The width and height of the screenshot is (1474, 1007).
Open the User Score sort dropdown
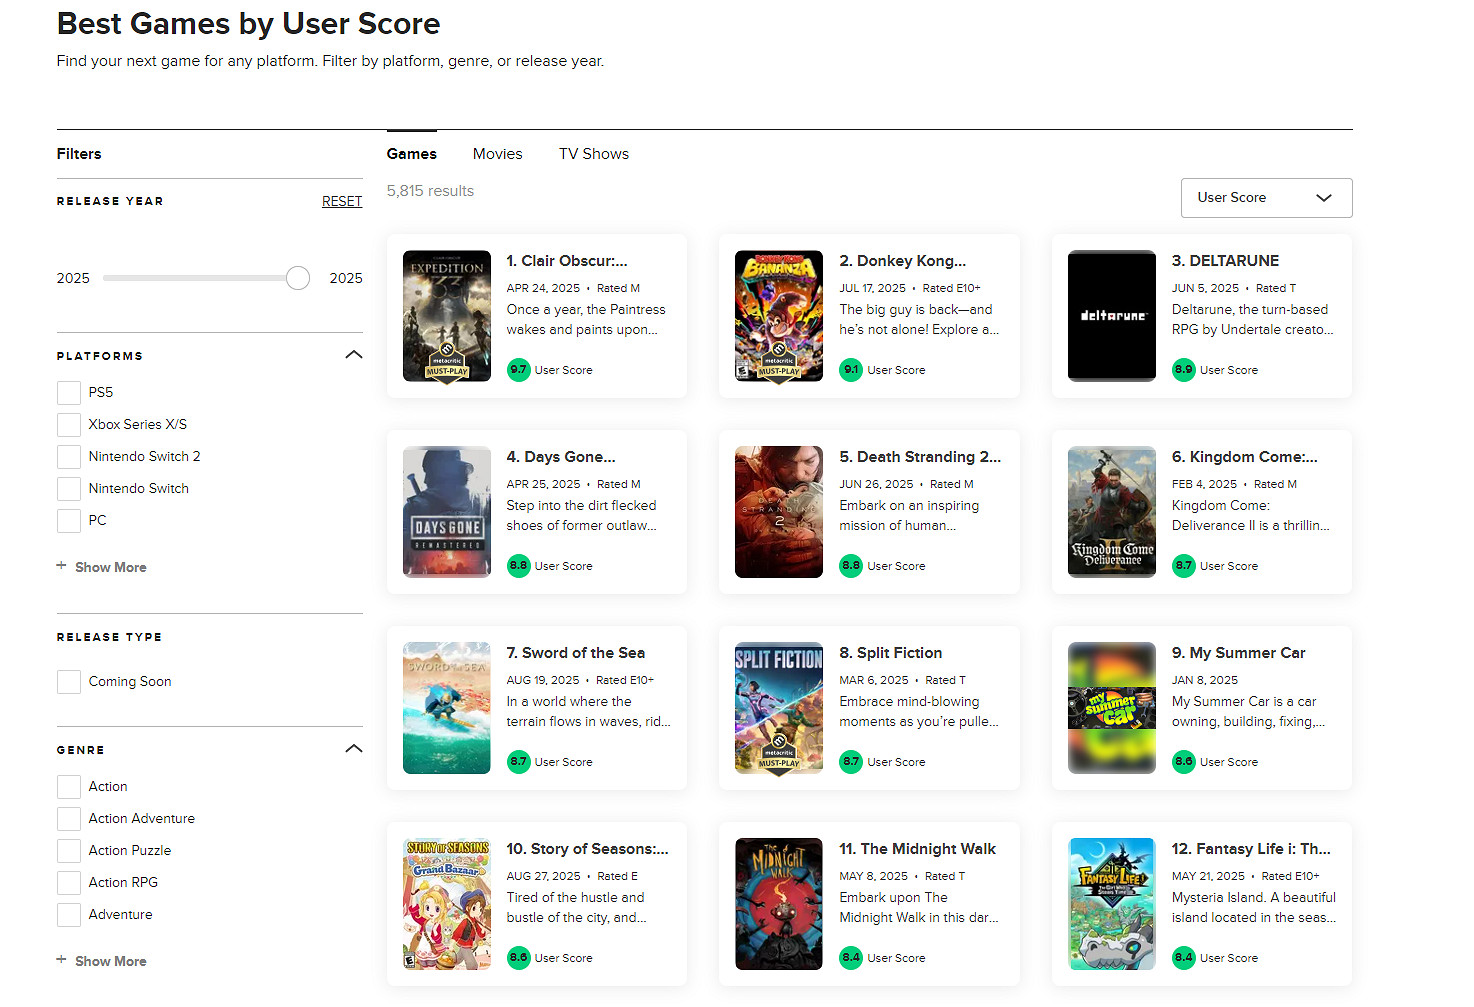[x=1266, y=197]
